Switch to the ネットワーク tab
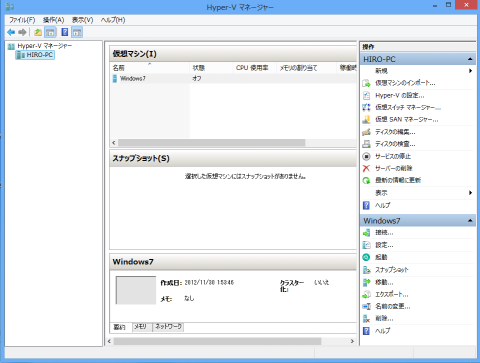Image resolution: width=480 pixels, height=363 pixels. (168, 327)
